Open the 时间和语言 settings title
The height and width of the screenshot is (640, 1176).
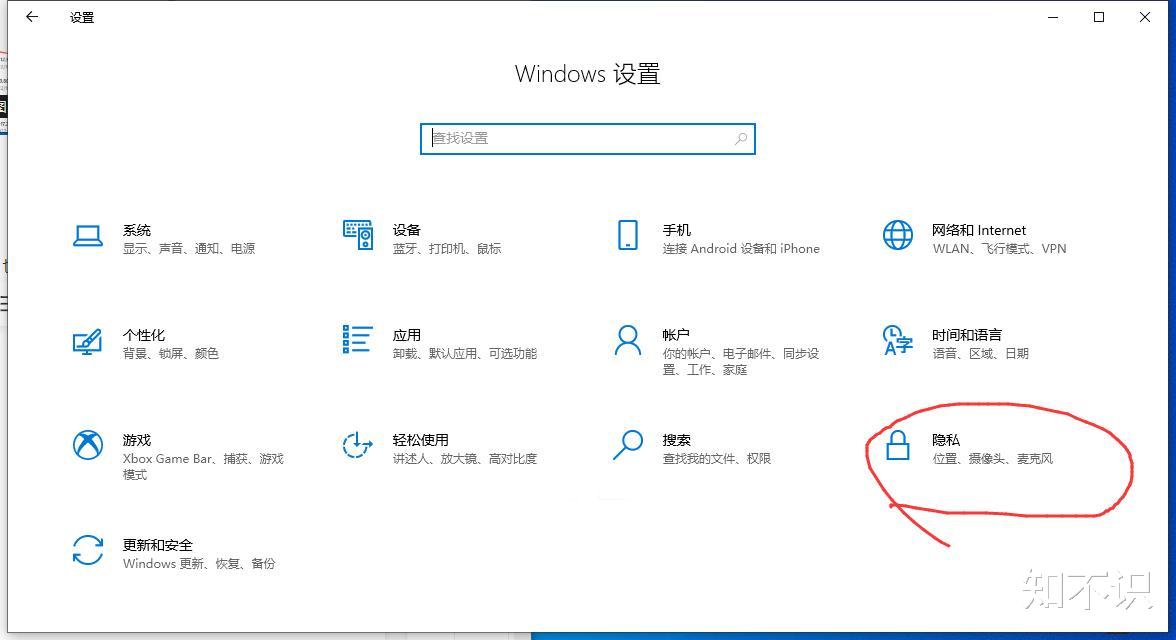(967, 335)
